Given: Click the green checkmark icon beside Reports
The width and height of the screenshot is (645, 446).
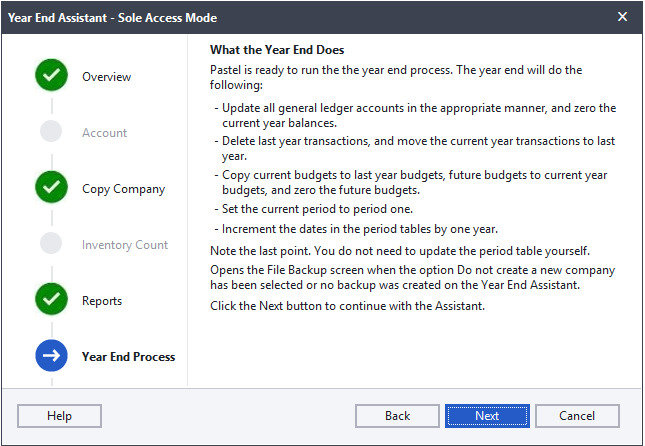Looking at the screenshot, I should click(51, 299).
